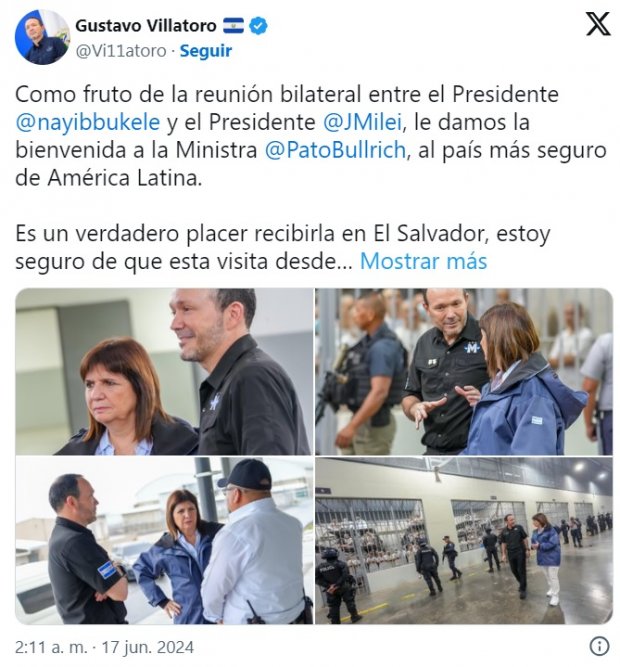Viewport: 620px width, 667px height.
Task: Click the 'Es un verdadero placer' paragraph
Action: (283, 247)
